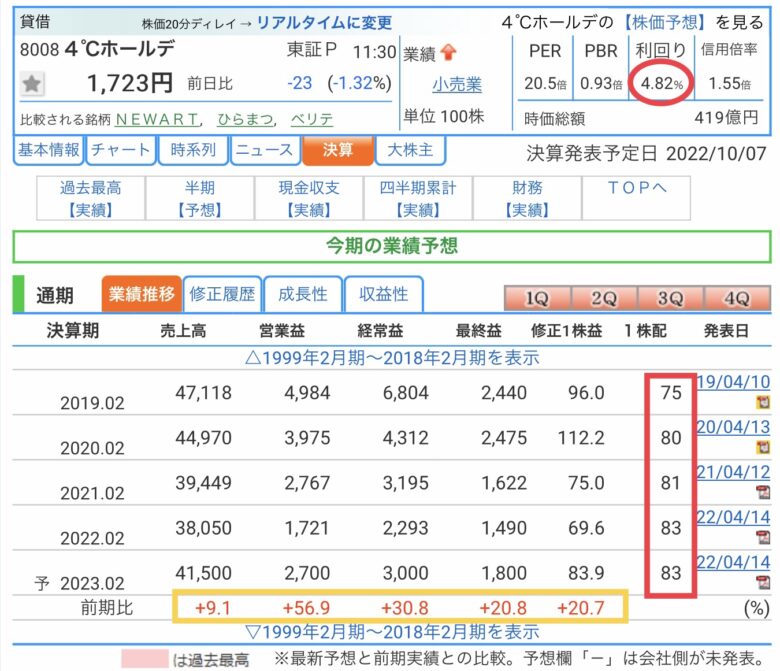
Task: Open compared stock ひらまつ
Action: click(x=245, y=119)
